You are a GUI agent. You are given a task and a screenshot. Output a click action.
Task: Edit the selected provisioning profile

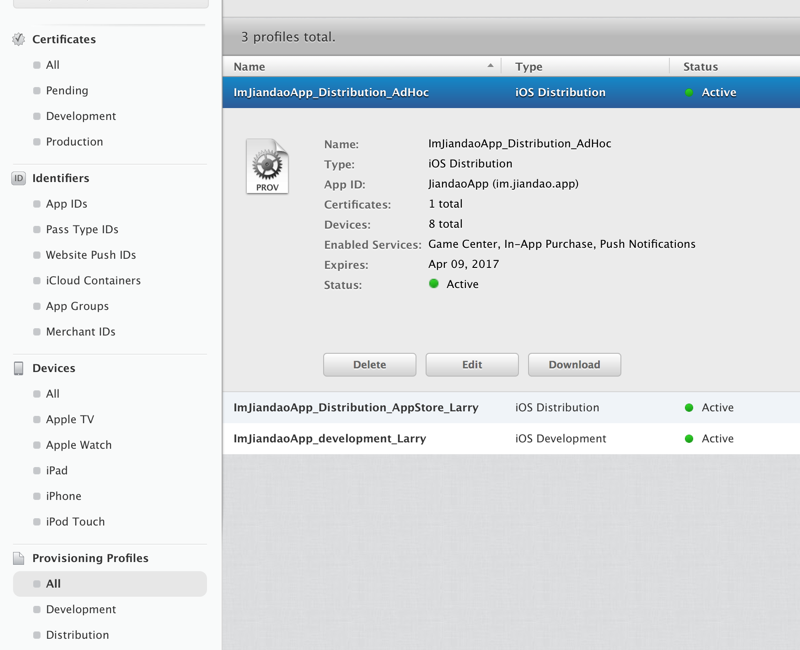click(472, 365)
